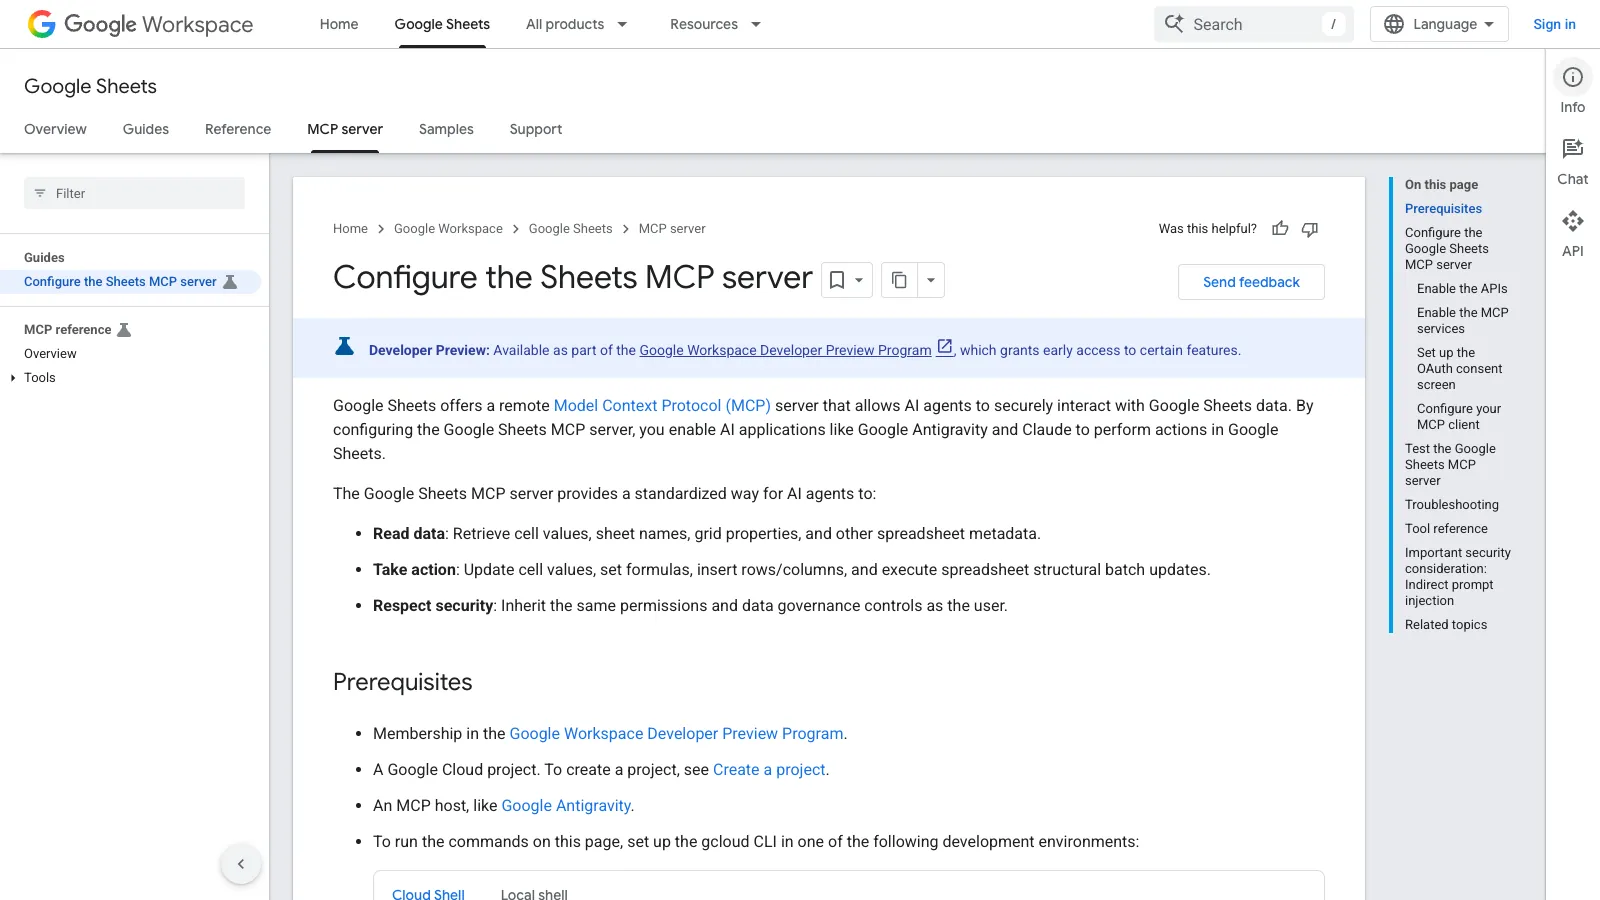
Task: Click the globe Language icon
Action: pos(1393,24)
